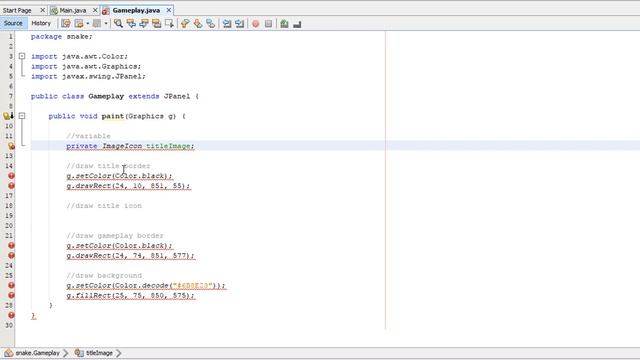Screen dimensions: 640x360
Task: Click the Find Previous Occurrence icon
Action: click(131, 24)
